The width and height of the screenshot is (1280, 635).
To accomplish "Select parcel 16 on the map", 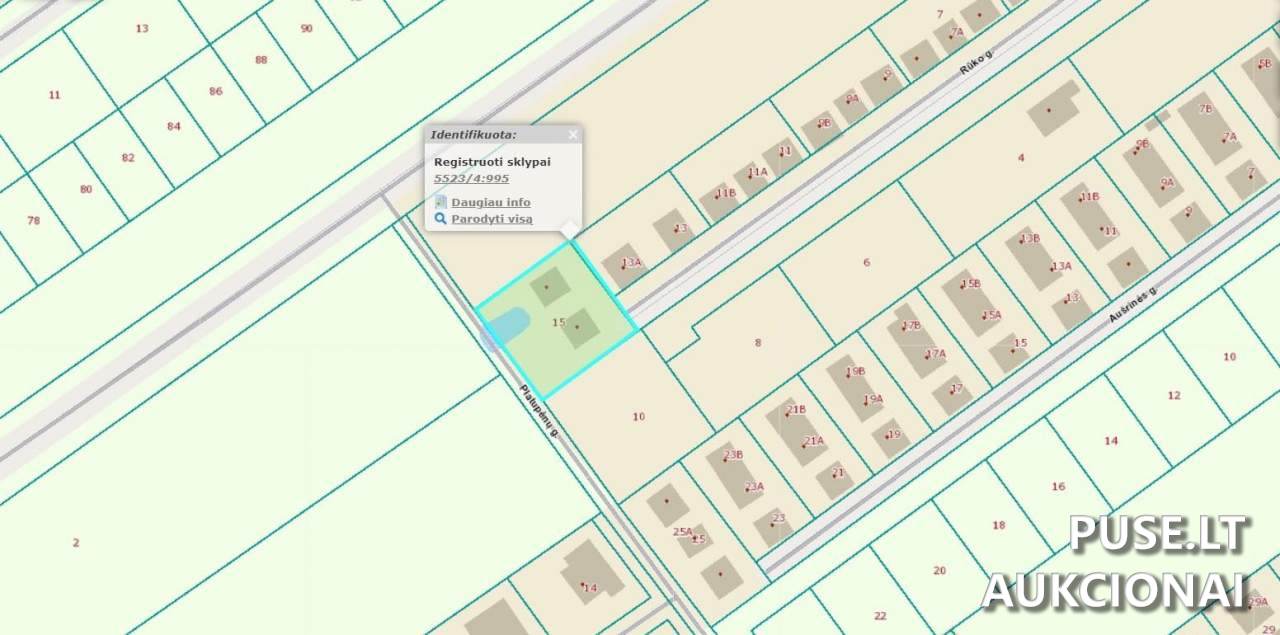I will coord(1058,487).
